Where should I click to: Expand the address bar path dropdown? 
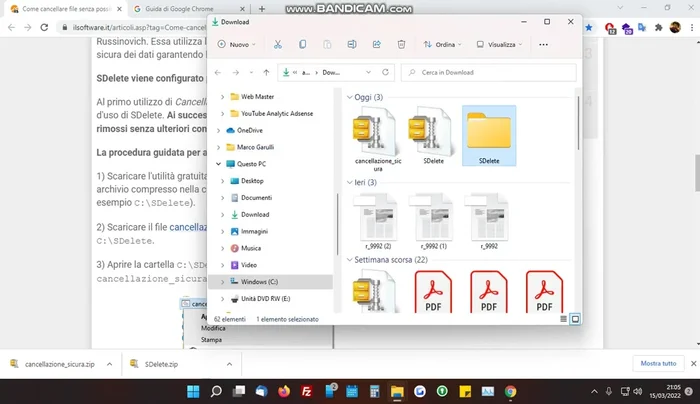pos(368,72)
